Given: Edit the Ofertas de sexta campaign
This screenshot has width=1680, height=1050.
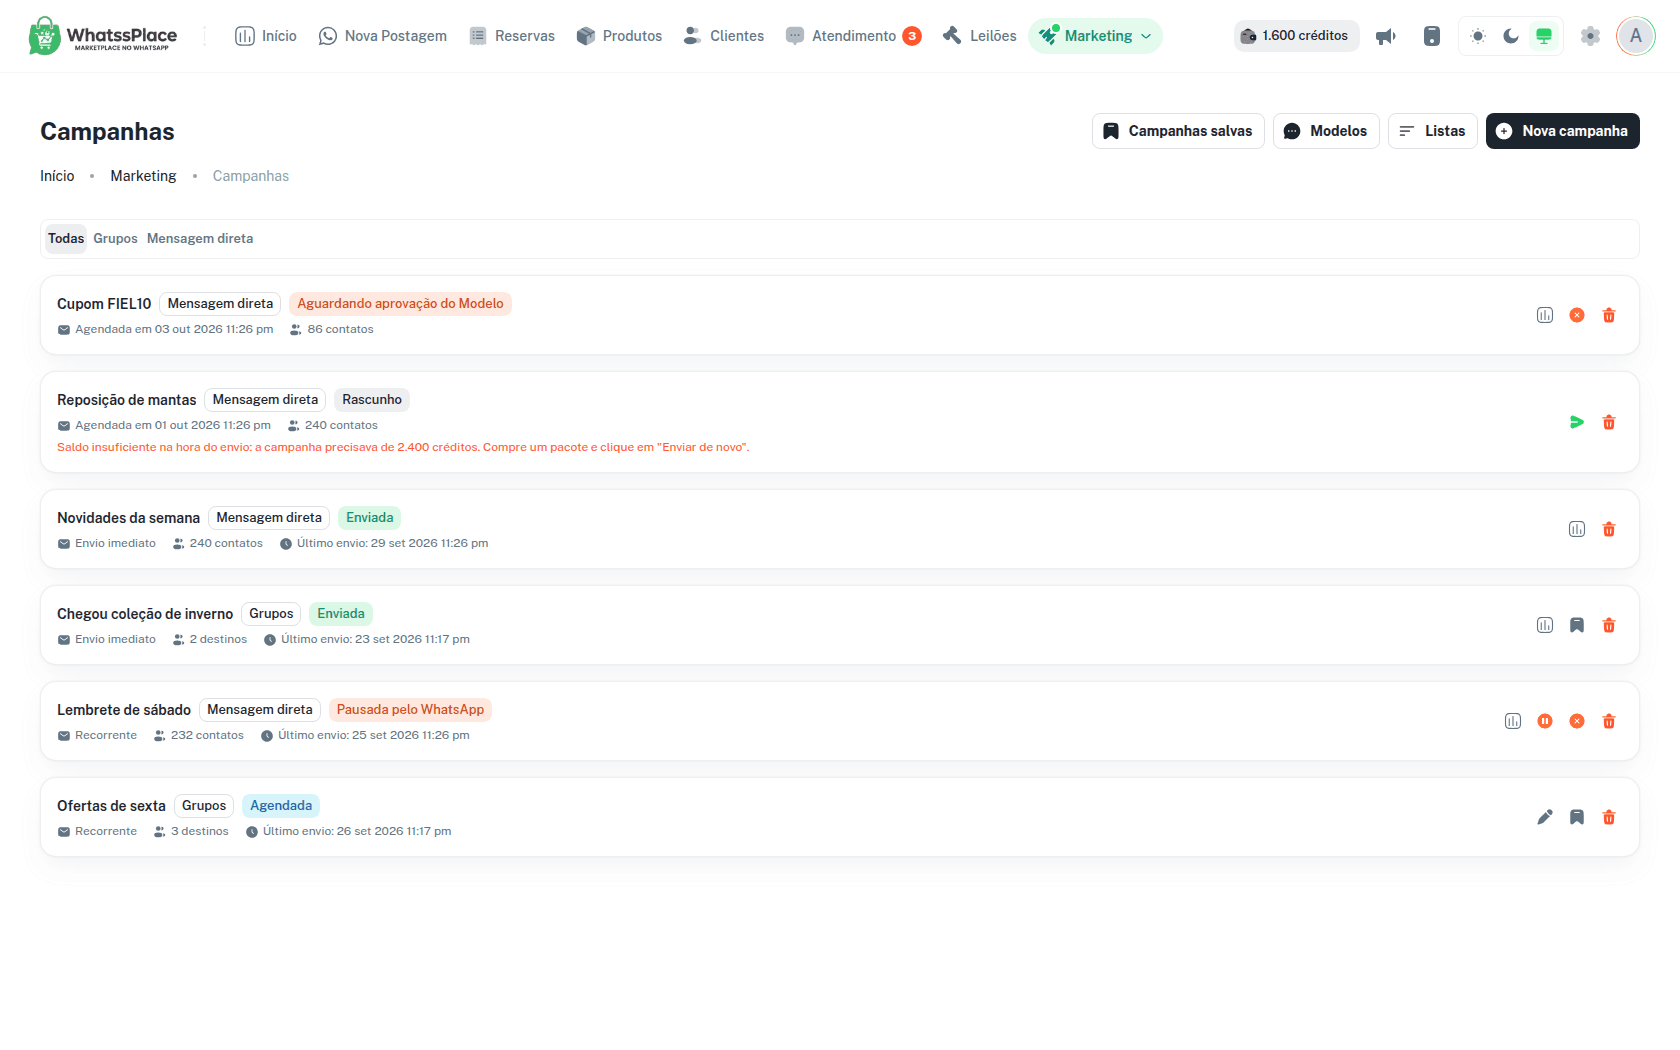Looking at the screenshot, I should coord(1545,817).
